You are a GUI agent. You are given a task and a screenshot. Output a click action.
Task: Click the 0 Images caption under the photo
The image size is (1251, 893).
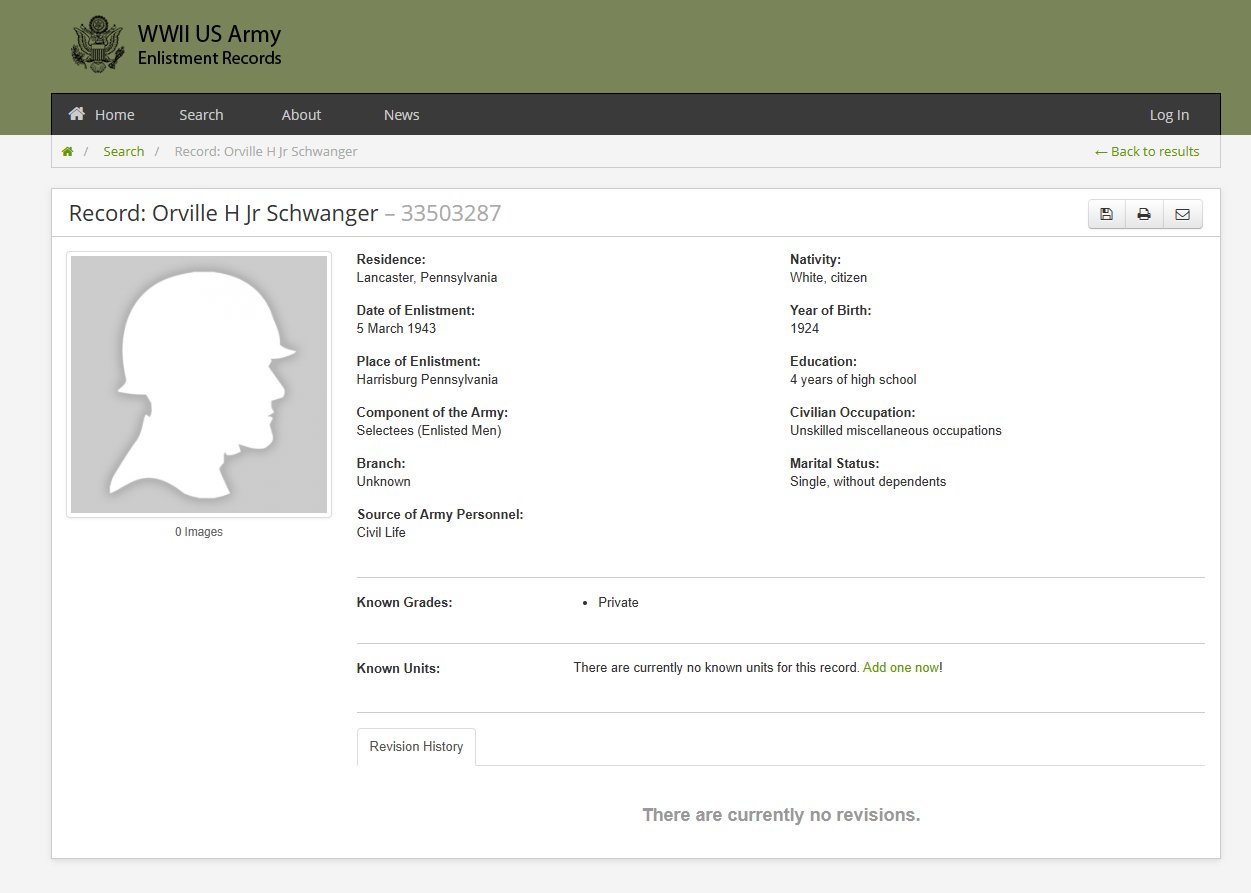click(x=198, y=531)
